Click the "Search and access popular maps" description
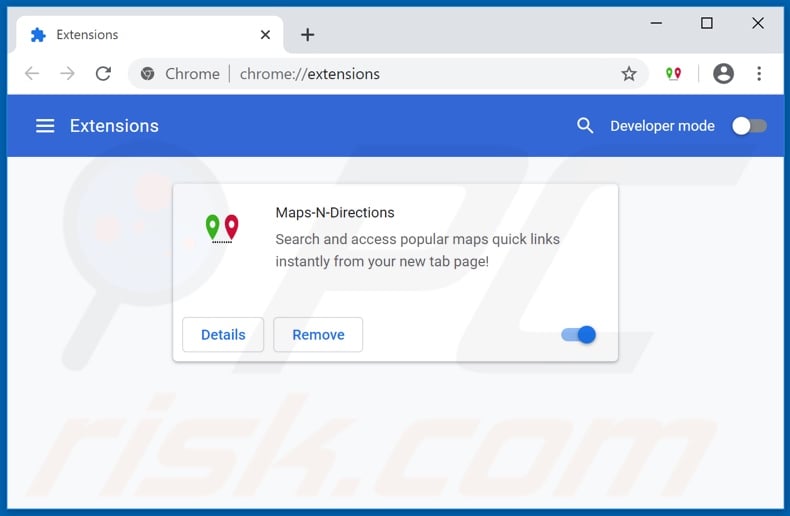 (x=417, y=250)
